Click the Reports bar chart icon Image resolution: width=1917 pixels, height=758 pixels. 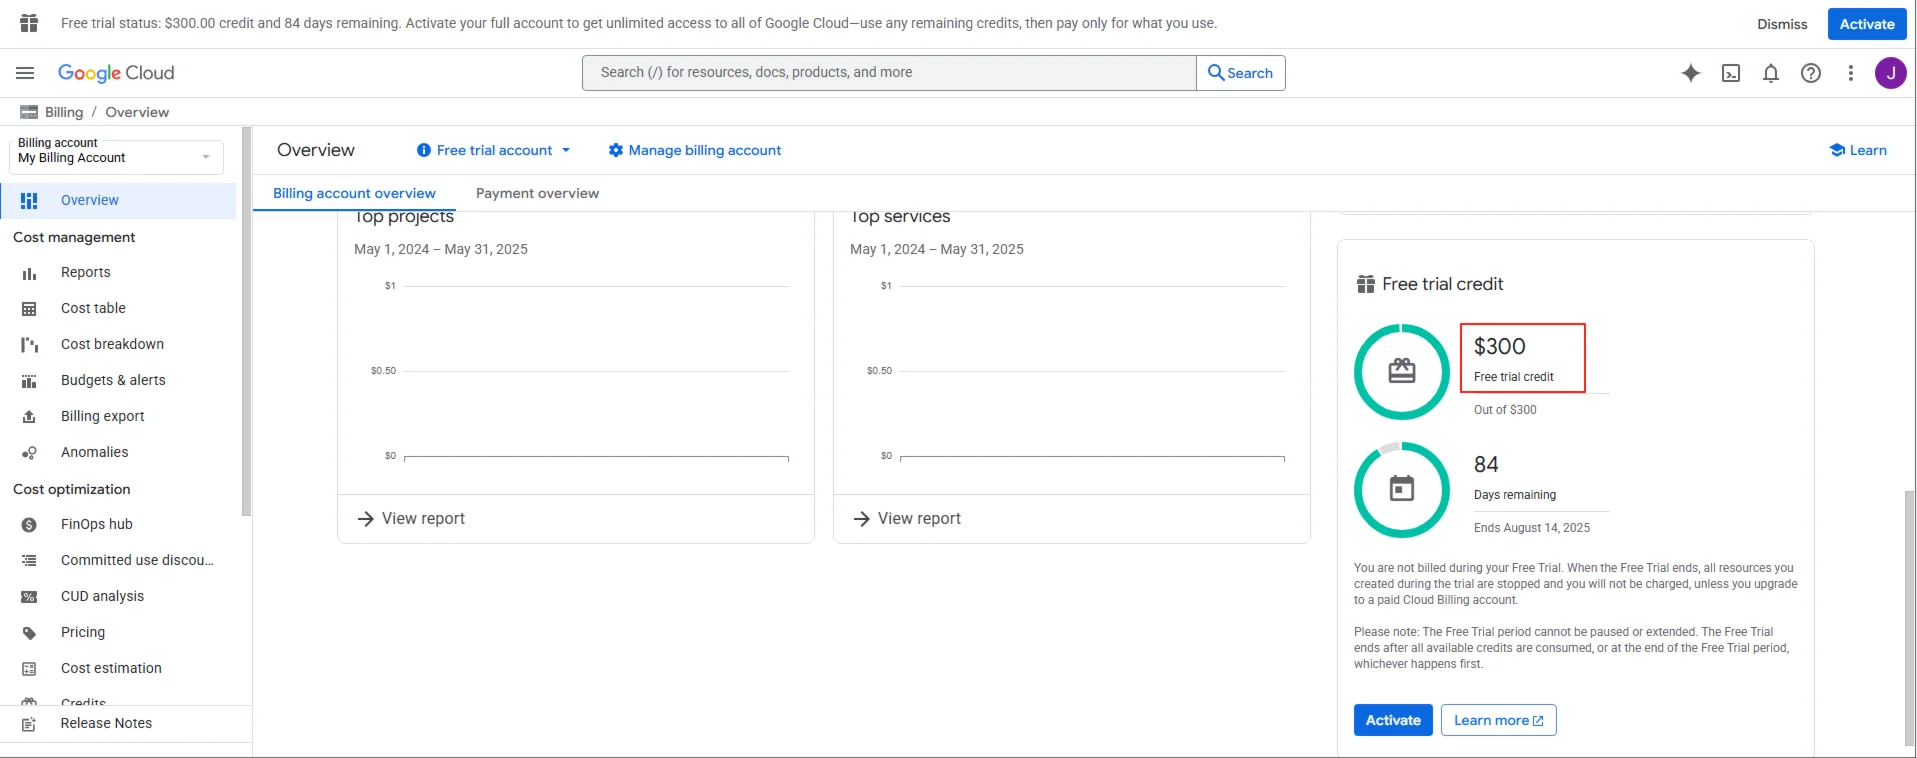coord(29,273)
